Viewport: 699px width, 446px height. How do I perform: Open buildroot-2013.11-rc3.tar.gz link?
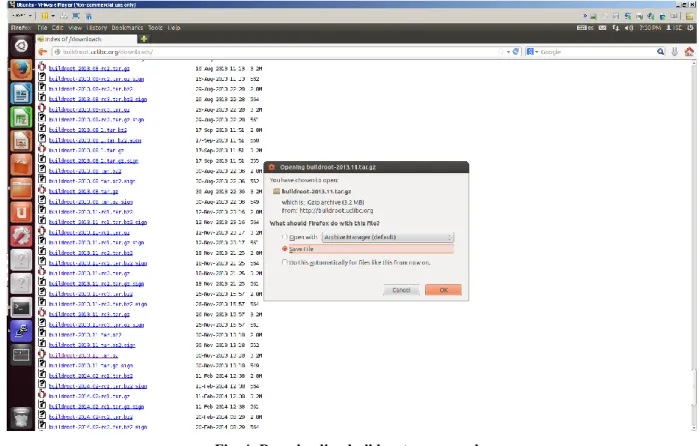(x=89, y=314)
